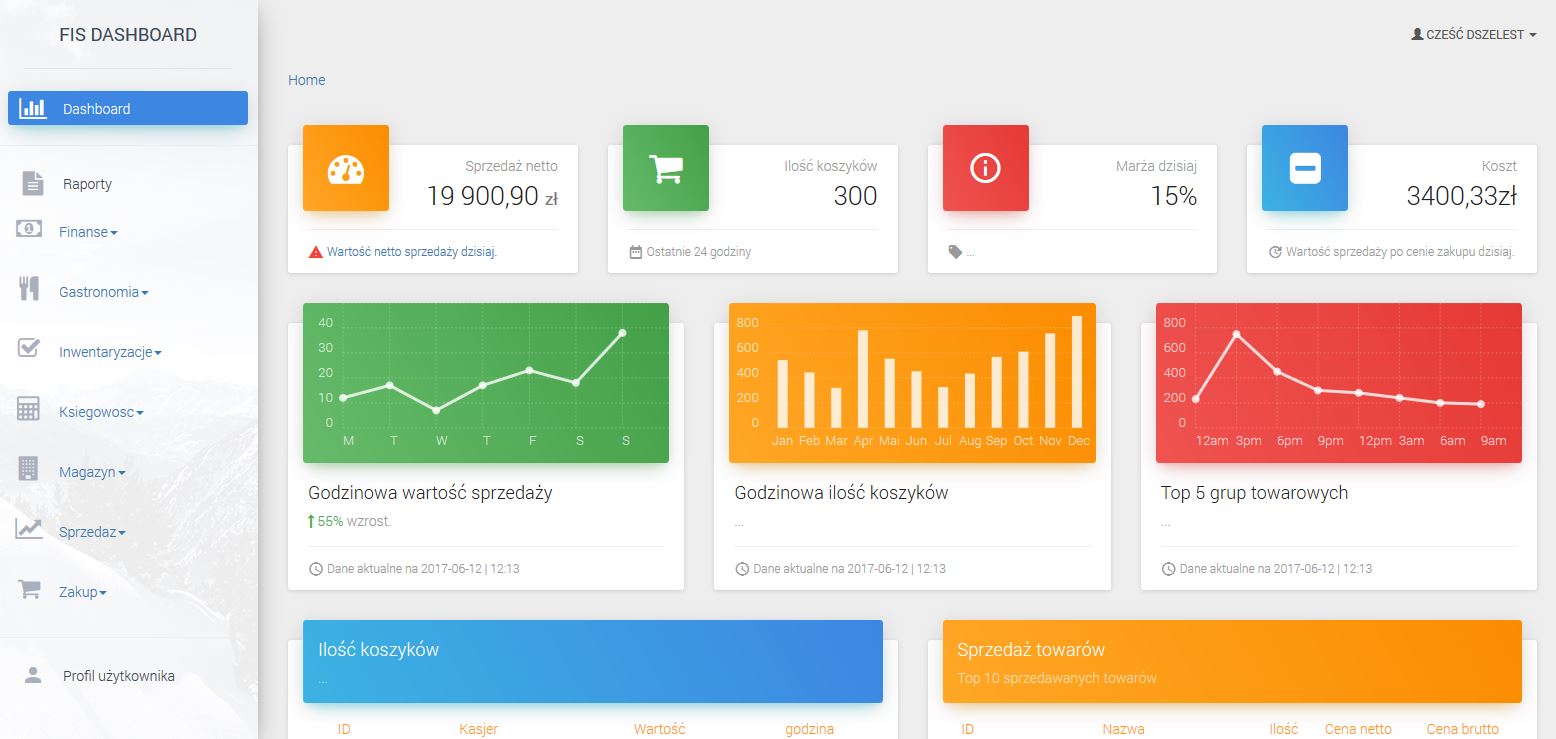Click the red info icon on Marża dzisiaj
The image size is (1556, 739).
tap(985, 169)
